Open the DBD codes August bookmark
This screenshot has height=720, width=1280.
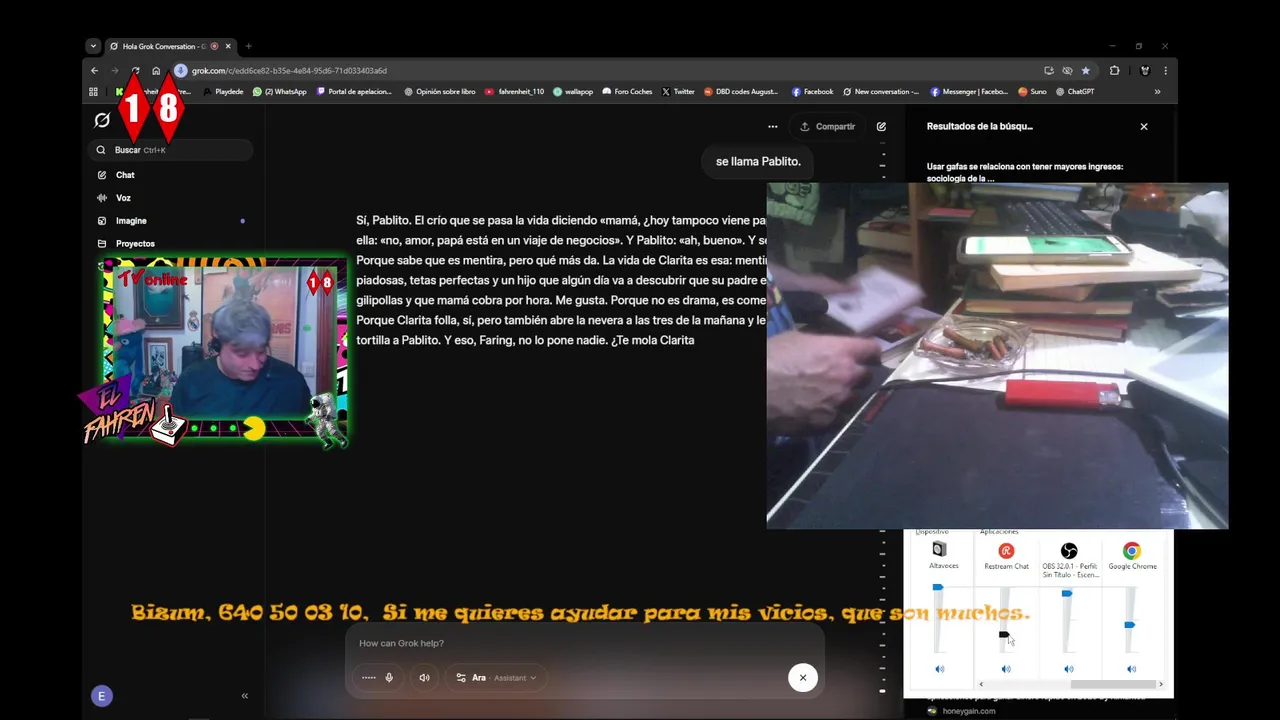pyautogui.click(x=741, y=92)
